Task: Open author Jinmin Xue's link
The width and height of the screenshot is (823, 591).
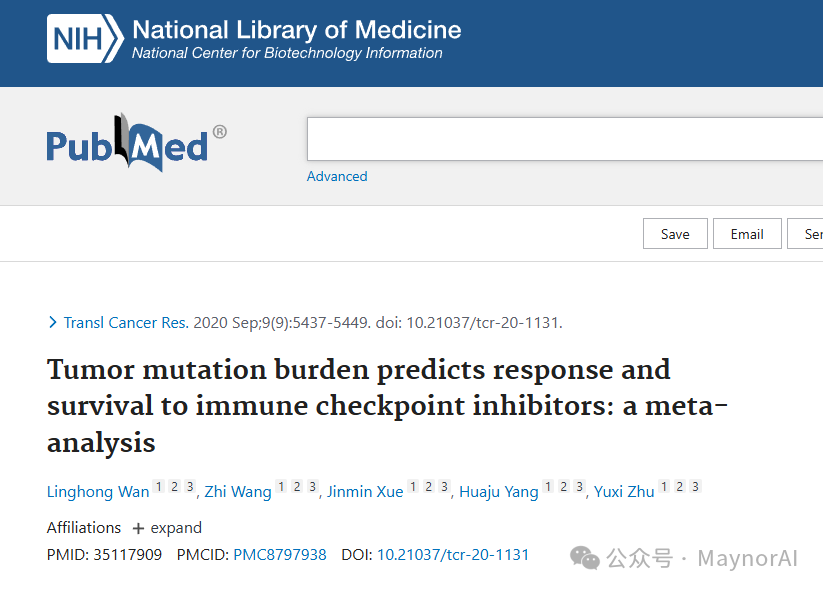Action: [365, 492]
